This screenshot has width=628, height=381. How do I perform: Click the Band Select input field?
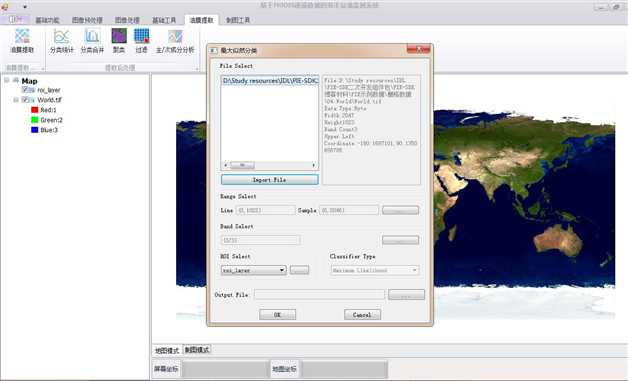pyautogui.click(x=260, y=240)
